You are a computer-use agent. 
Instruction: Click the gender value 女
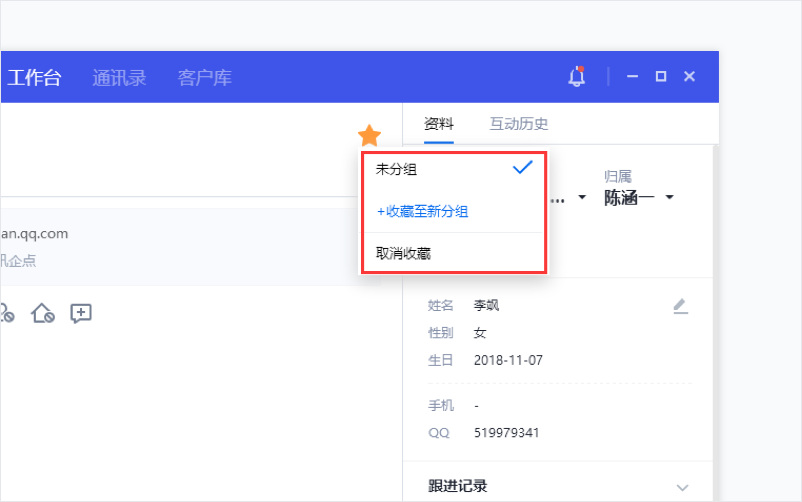(480, 333)
